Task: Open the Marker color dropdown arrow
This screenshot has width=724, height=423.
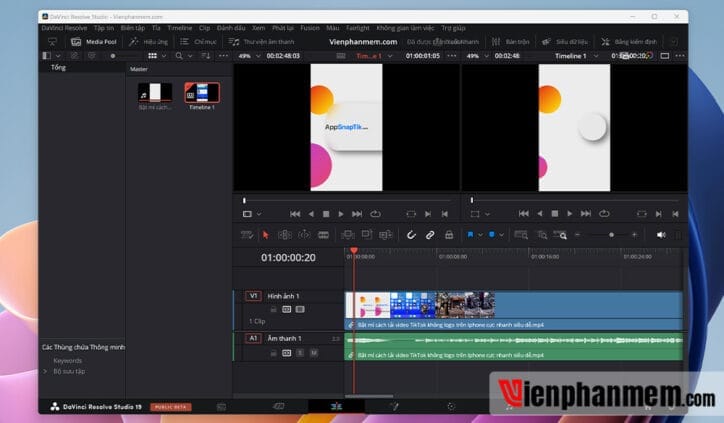Action: 501,235
